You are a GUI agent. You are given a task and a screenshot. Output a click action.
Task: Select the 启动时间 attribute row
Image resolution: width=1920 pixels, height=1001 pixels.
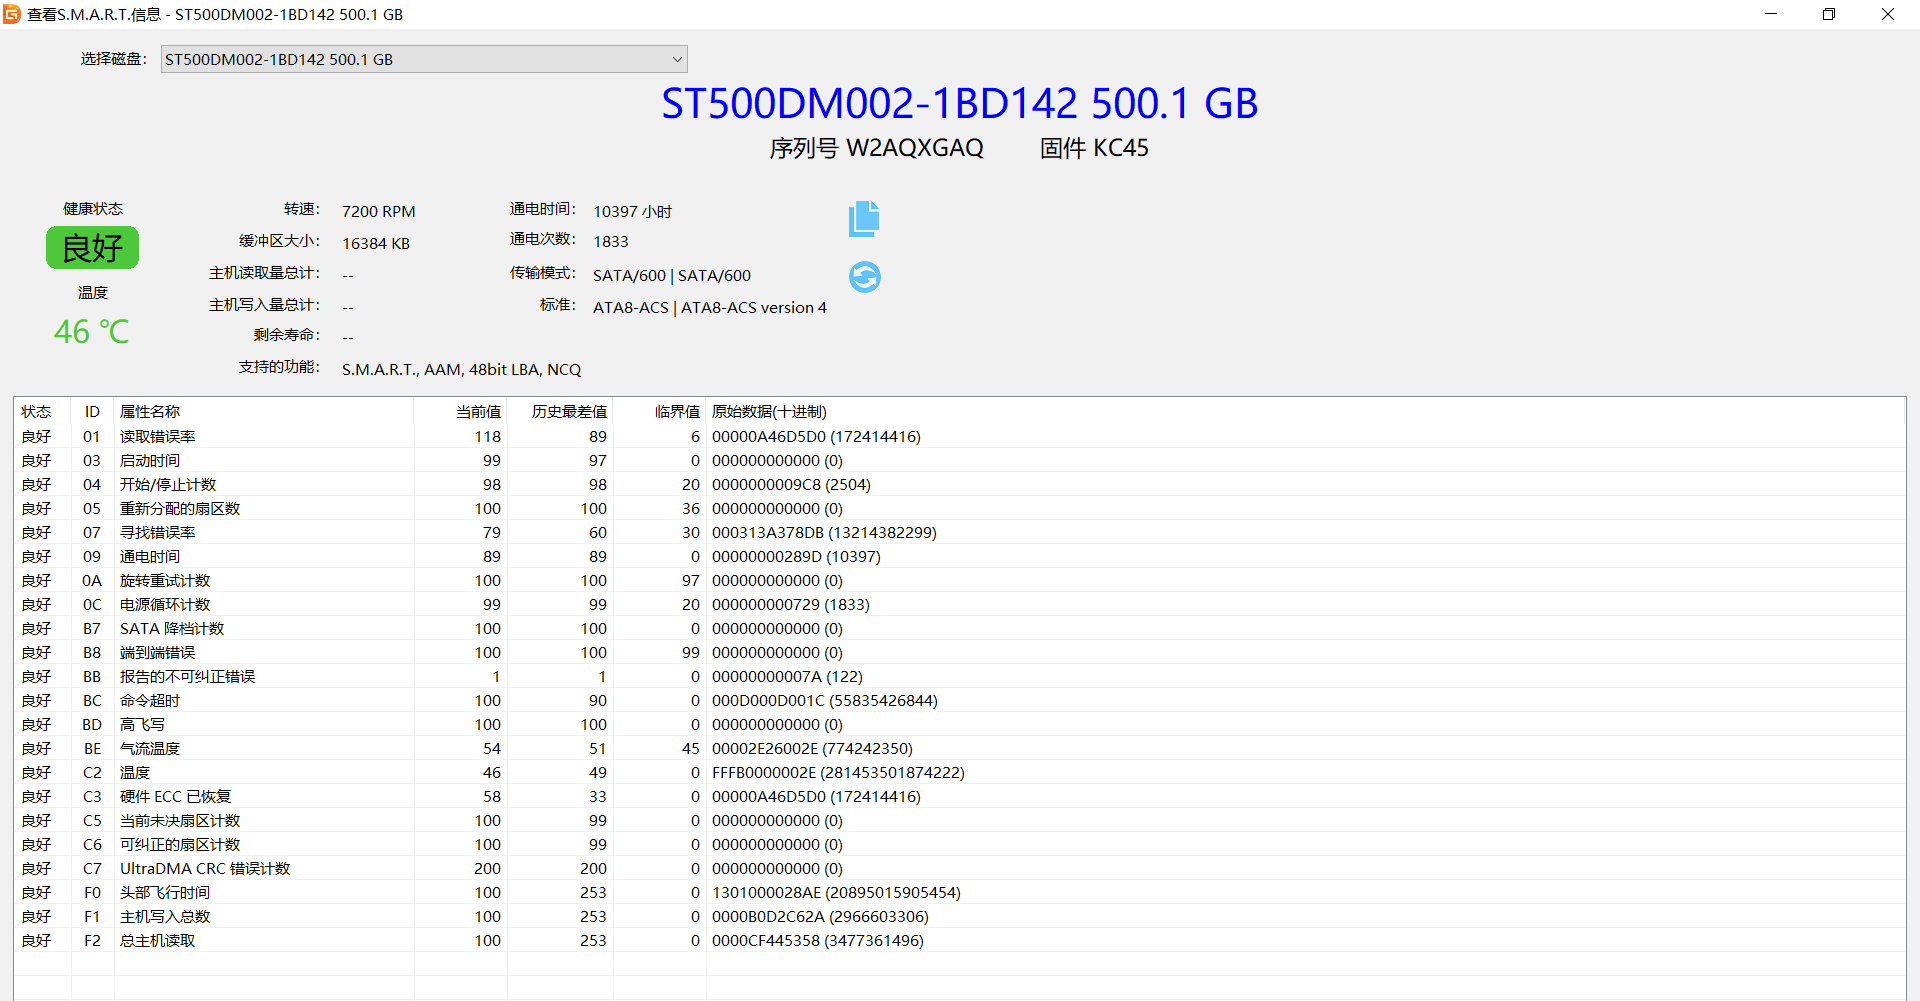(960, 461)
